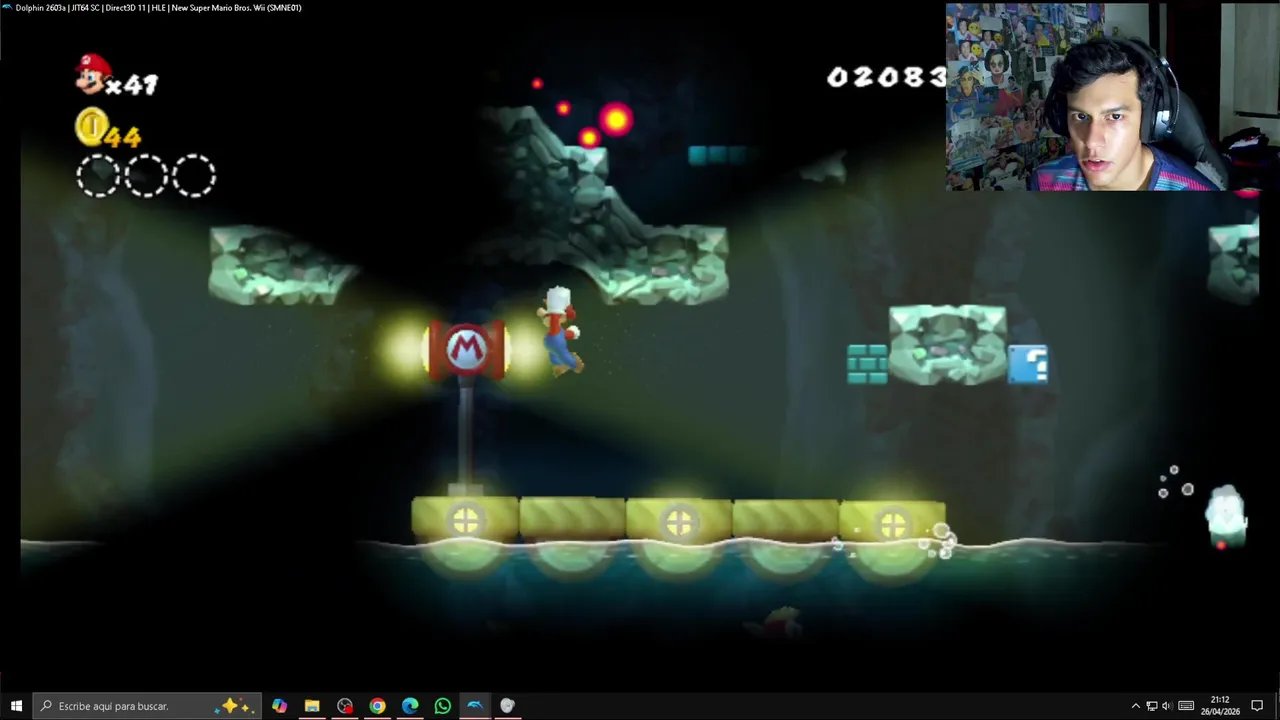
Task: Open the volume control tray icon
Action: 1166,706
